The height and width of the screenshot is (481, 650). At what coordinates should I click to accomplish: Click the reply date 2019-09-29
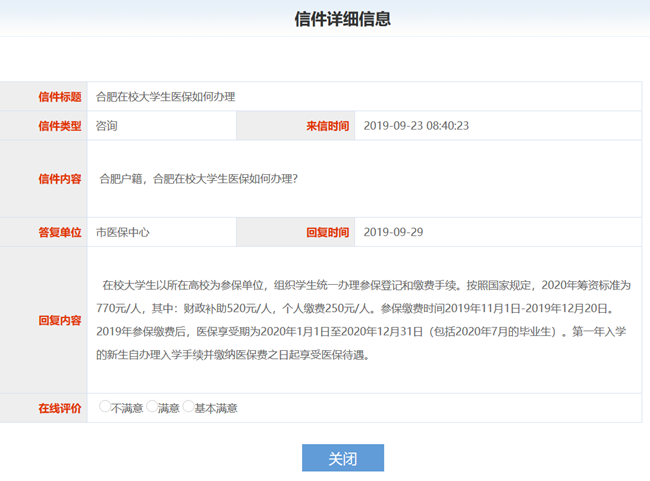click(393, 232)
